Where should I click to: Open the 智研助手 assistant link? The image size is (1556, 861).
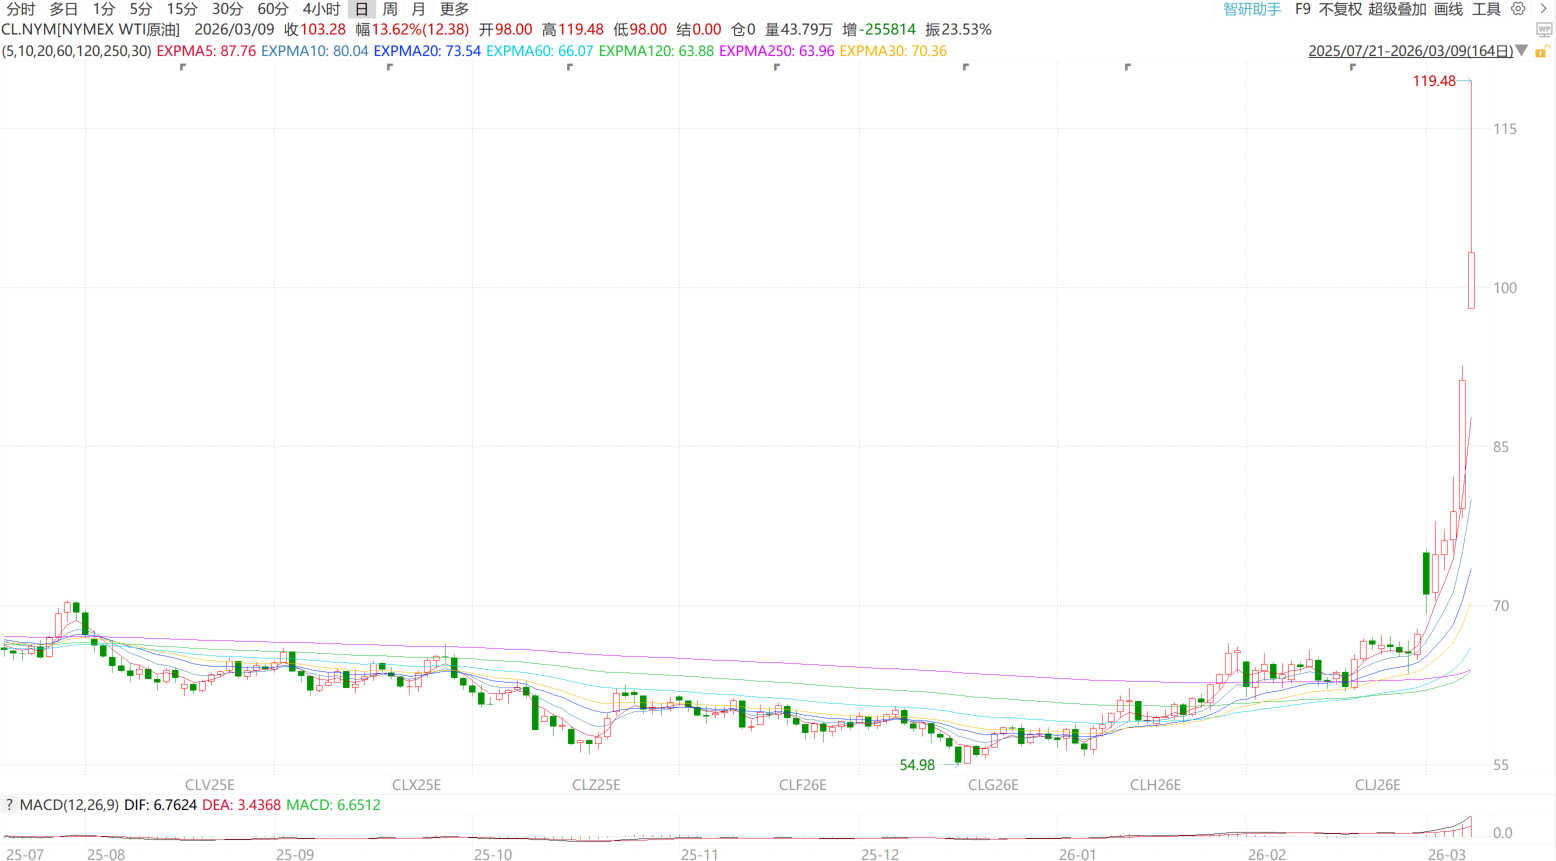coord(1252,9)
